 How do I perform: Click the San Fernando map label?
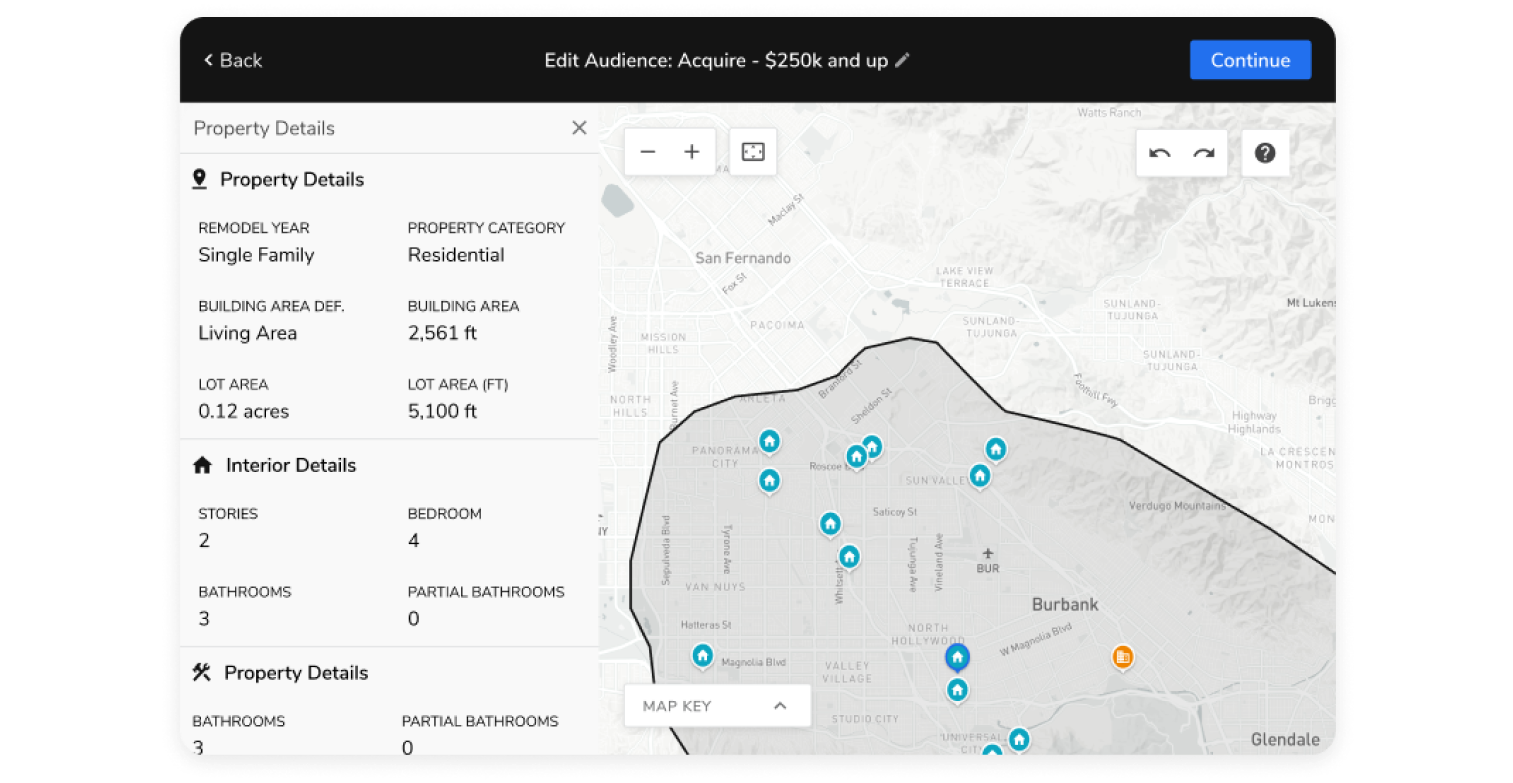743,258
